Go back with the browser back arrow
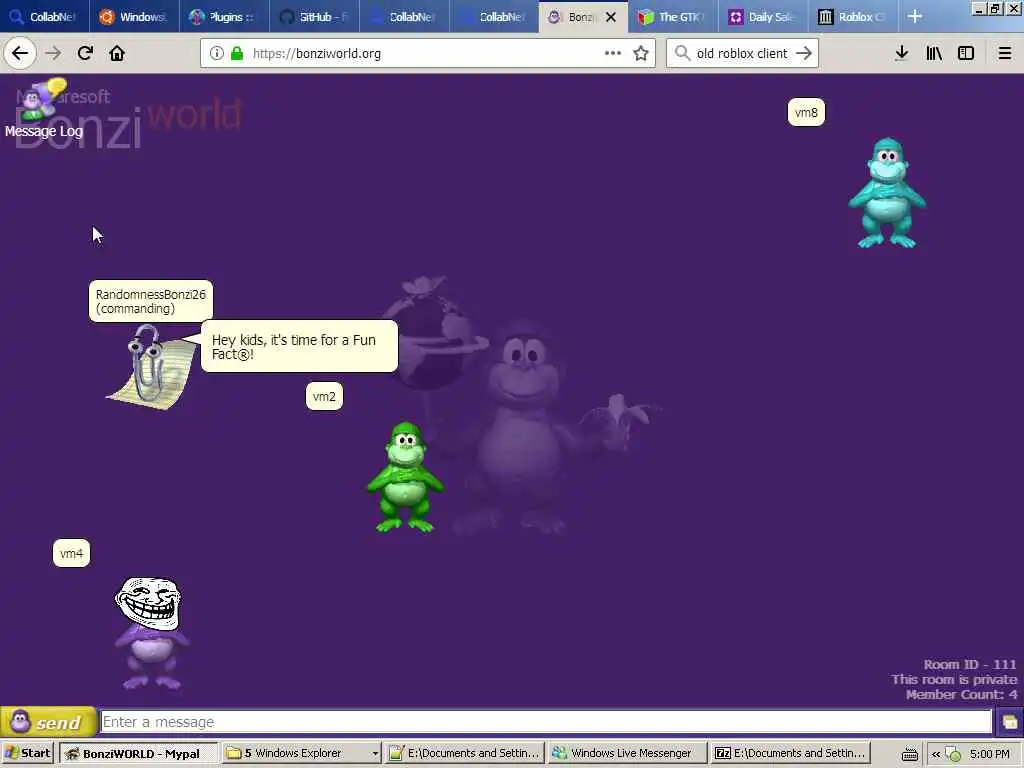 (x=20, y=53)
